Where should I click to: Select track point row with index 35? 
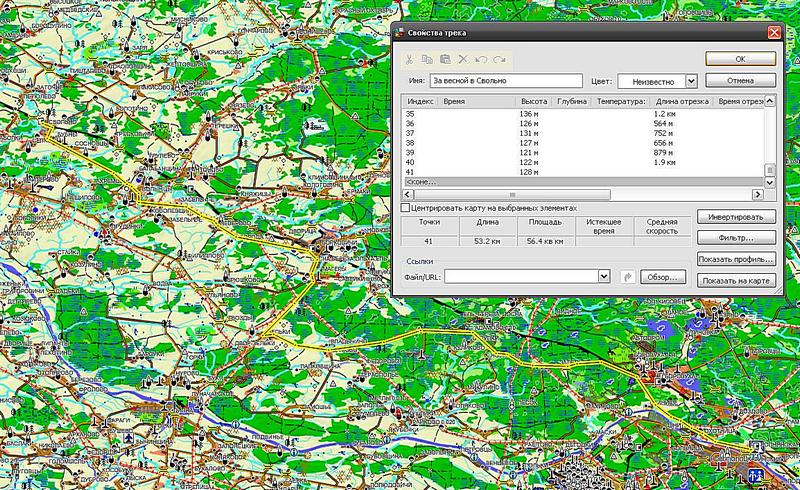click(583, 114)
